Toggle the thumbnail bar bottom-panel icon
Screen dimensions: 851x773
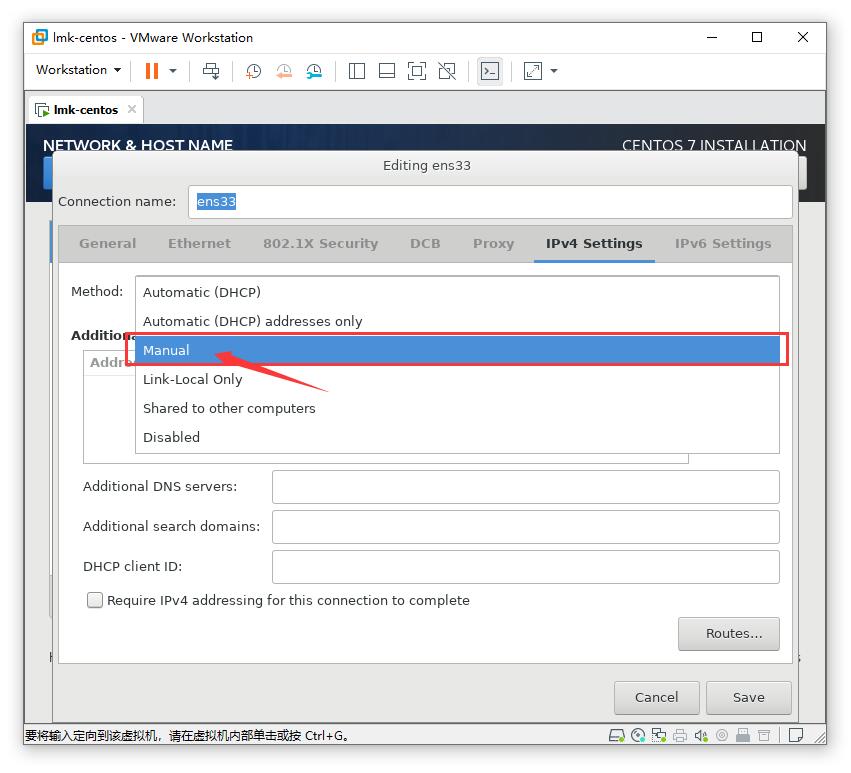coord(386,71)
